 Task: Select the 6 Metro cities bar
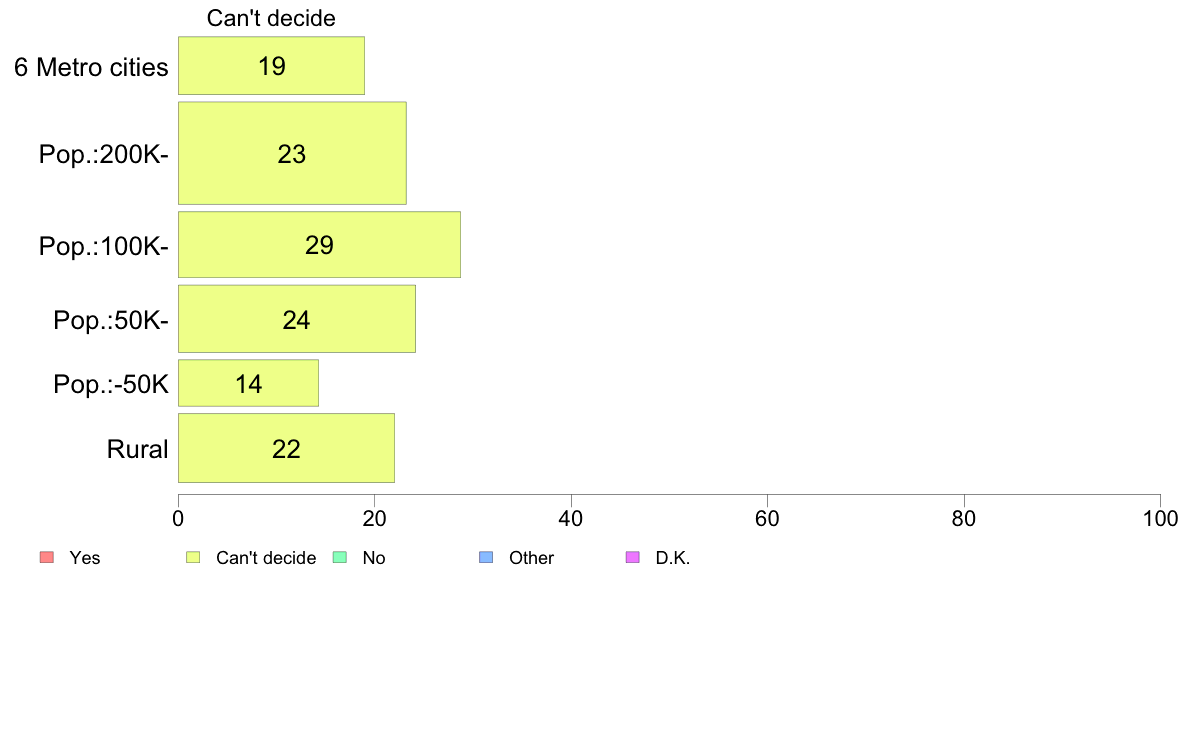pyautogui.click(x=271, y=66)
